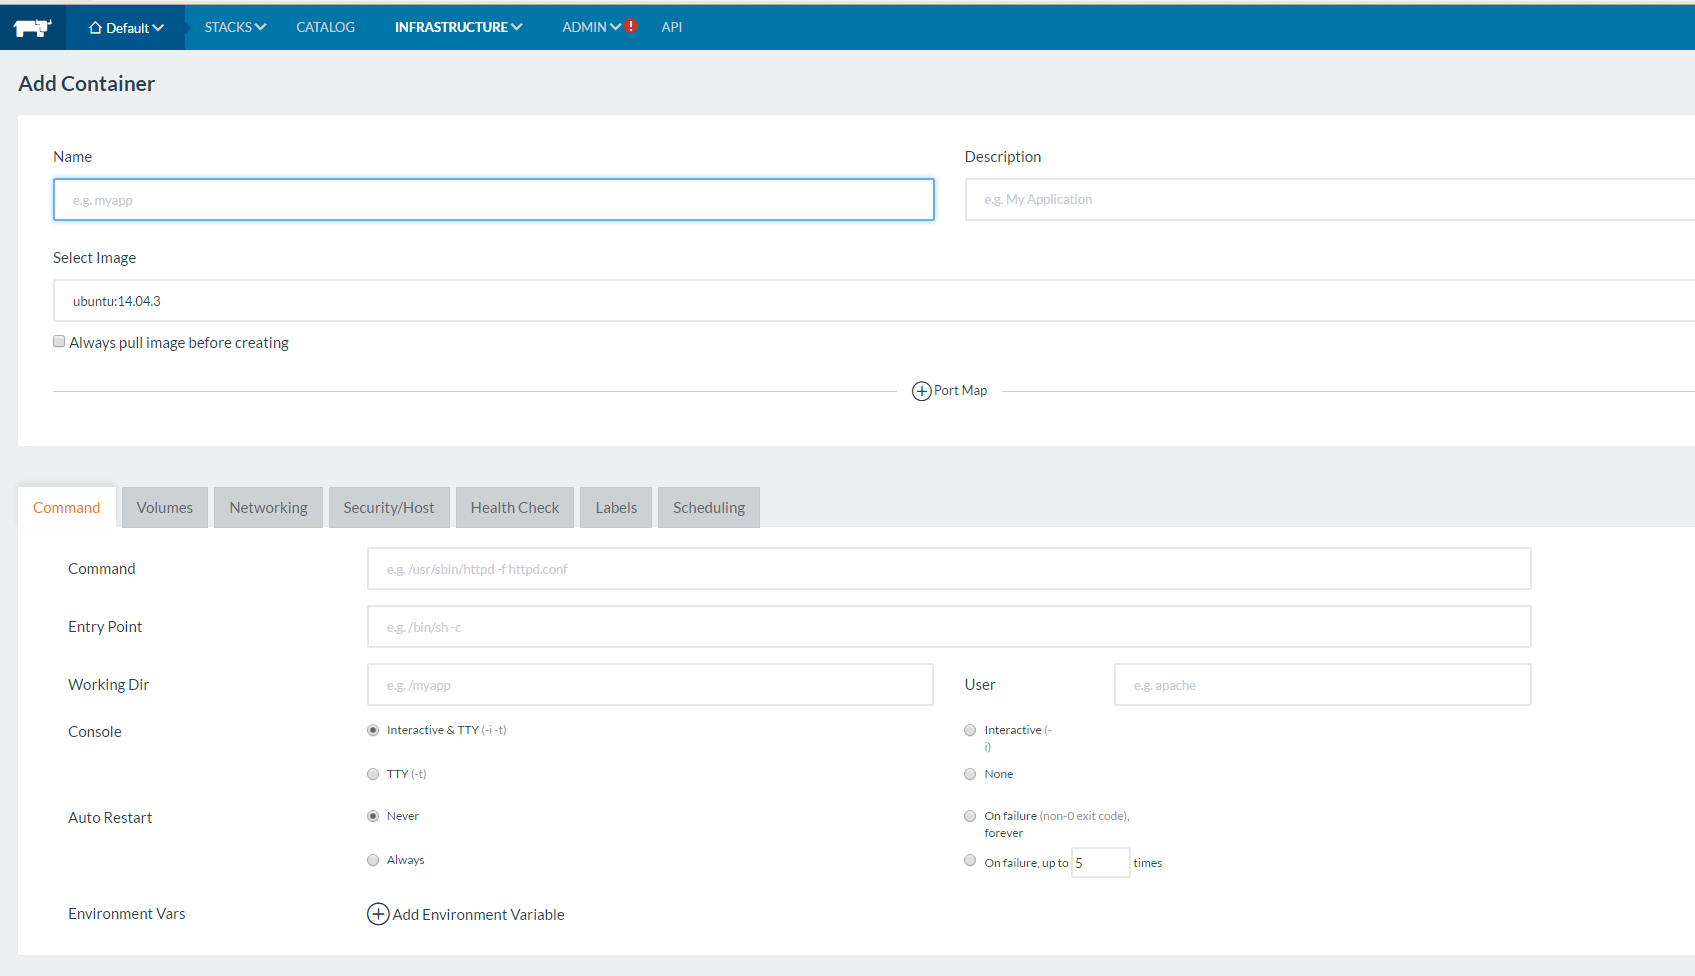
Task: Open the Catalog page link
Action: tap(325, 27)
